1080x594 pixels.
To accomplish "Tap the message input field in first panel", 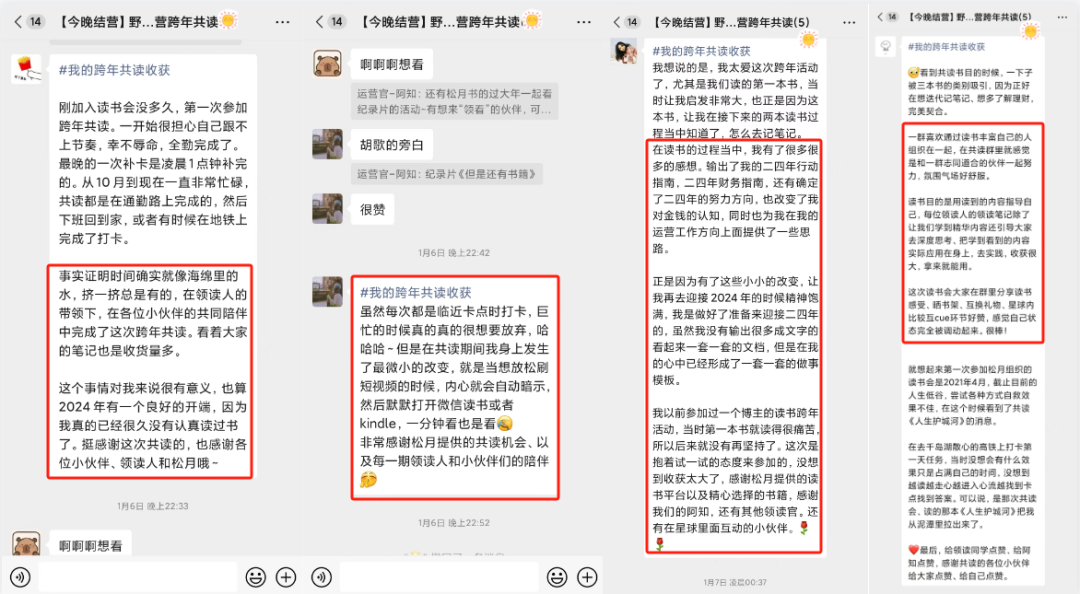I will 137,577.
